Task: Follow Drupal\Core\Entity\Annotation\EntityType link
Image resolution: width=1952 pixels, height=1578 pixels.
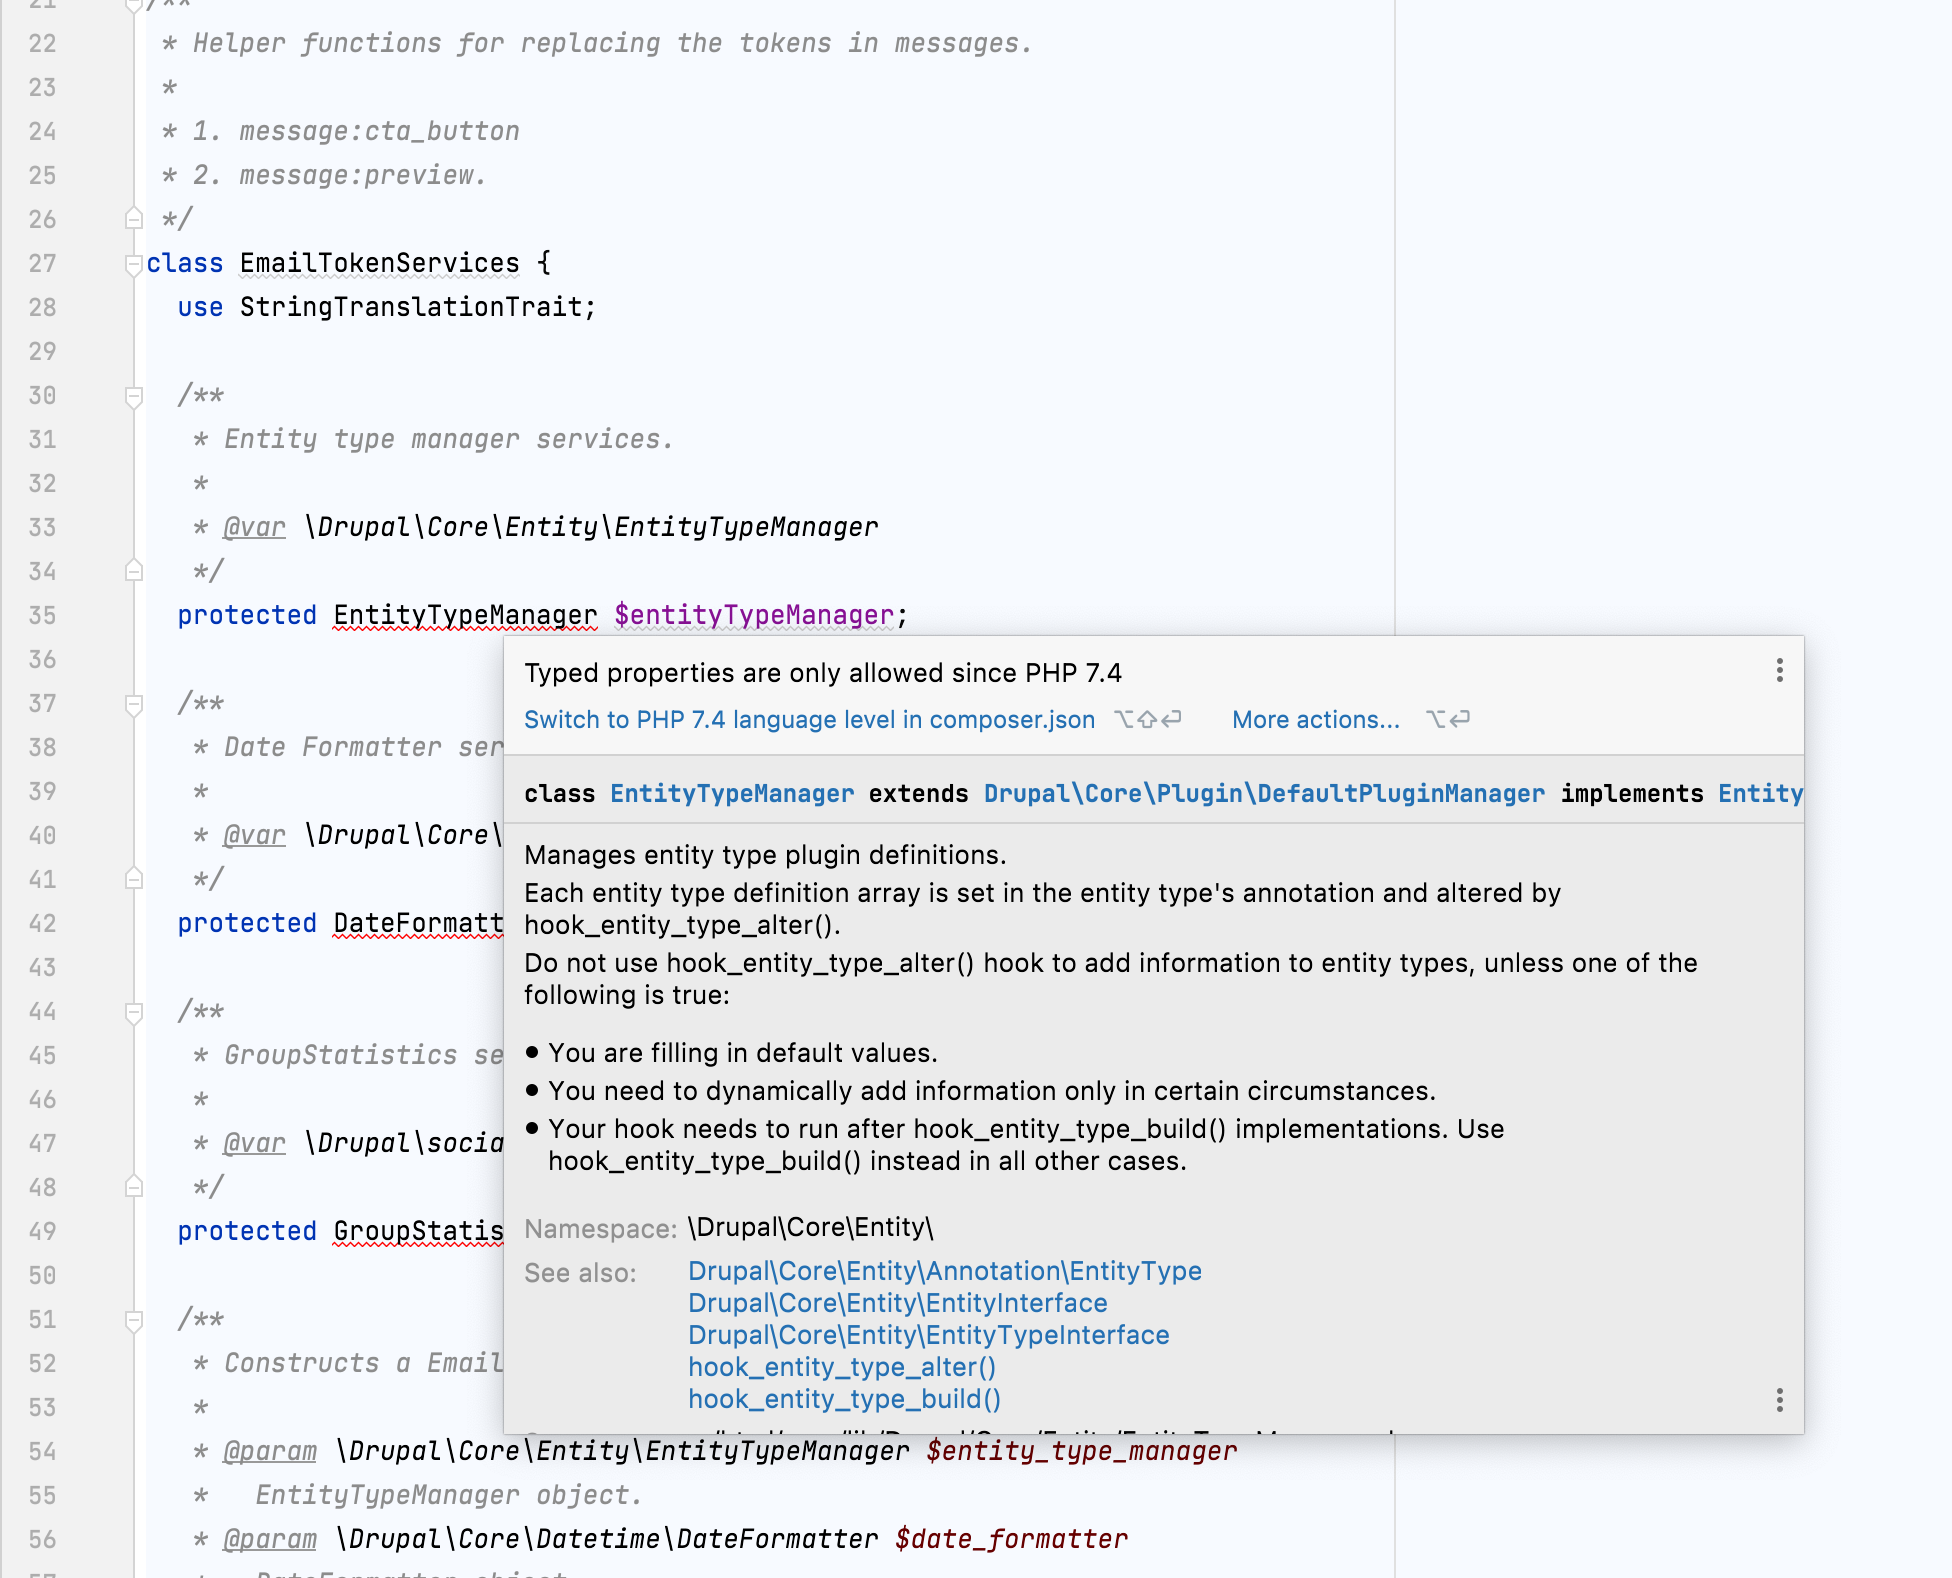Action: click(x=945, y=1270)
